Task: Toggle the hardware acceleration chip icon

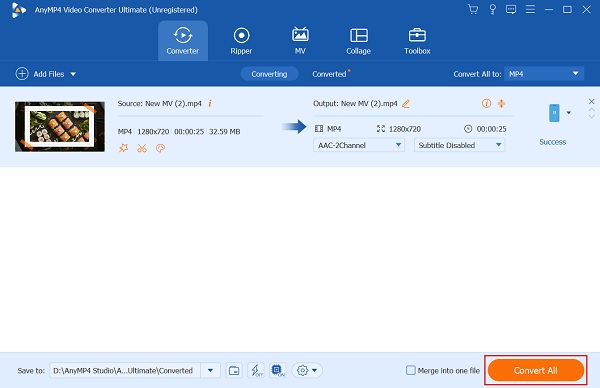Action: coord(277,370)
